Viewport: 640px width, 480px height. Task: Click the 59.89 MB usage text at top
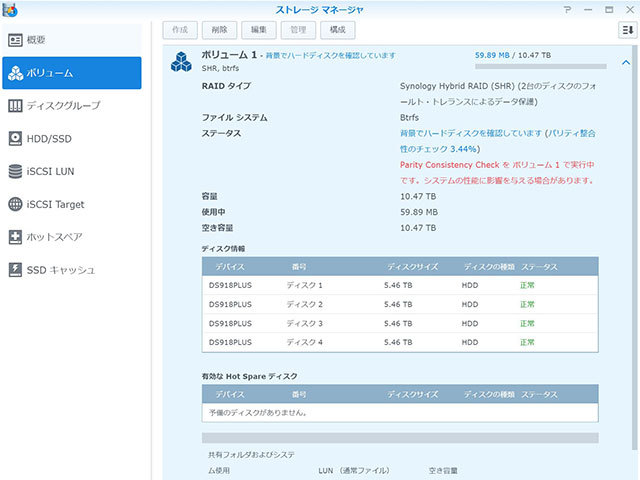[x=492, y=55]
